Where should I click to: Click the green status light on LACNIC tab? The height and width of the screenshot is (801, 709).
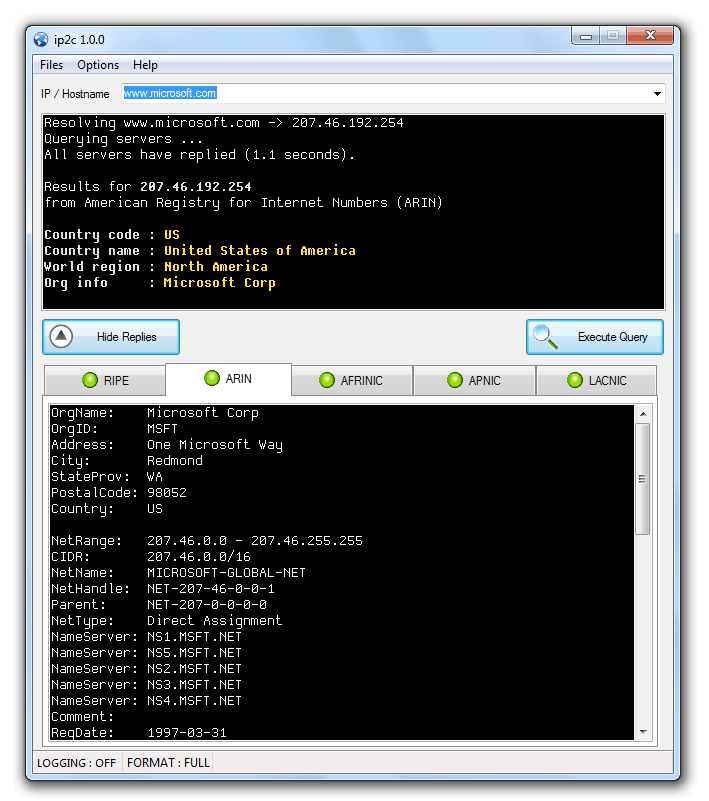[x=574, y=380]
